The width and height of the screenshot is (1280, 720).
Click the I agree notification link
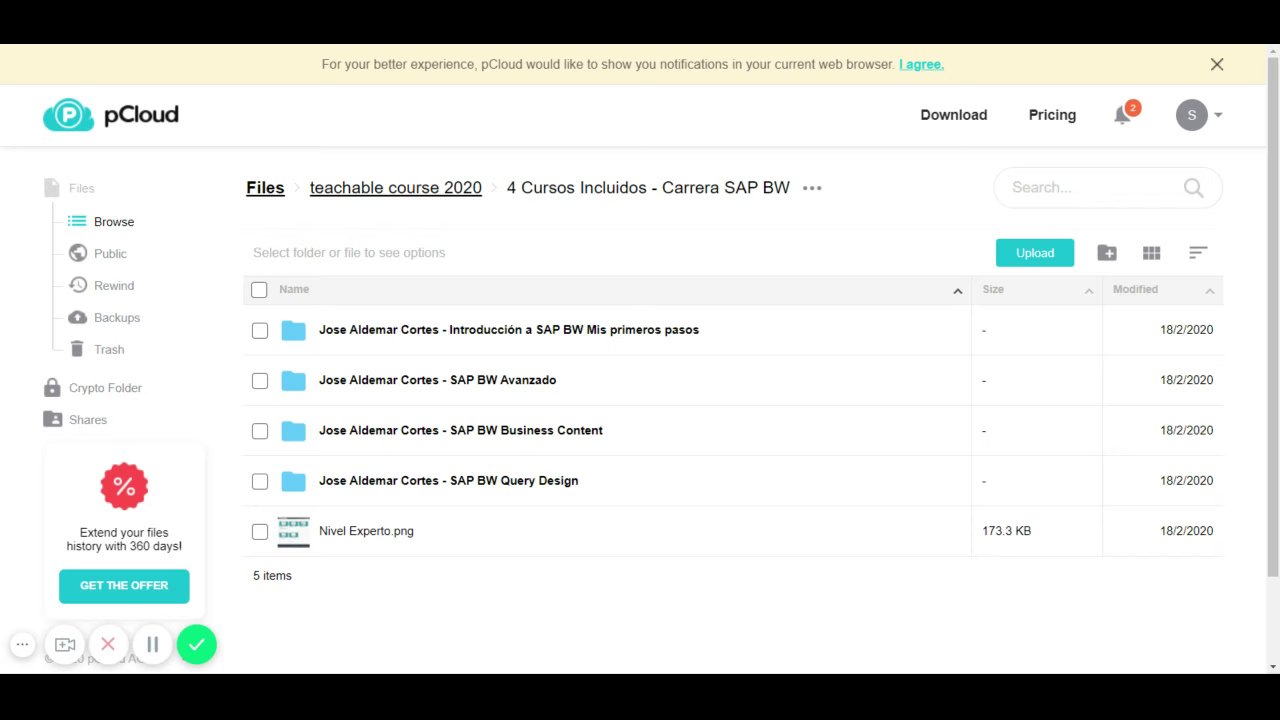(921, 64)
